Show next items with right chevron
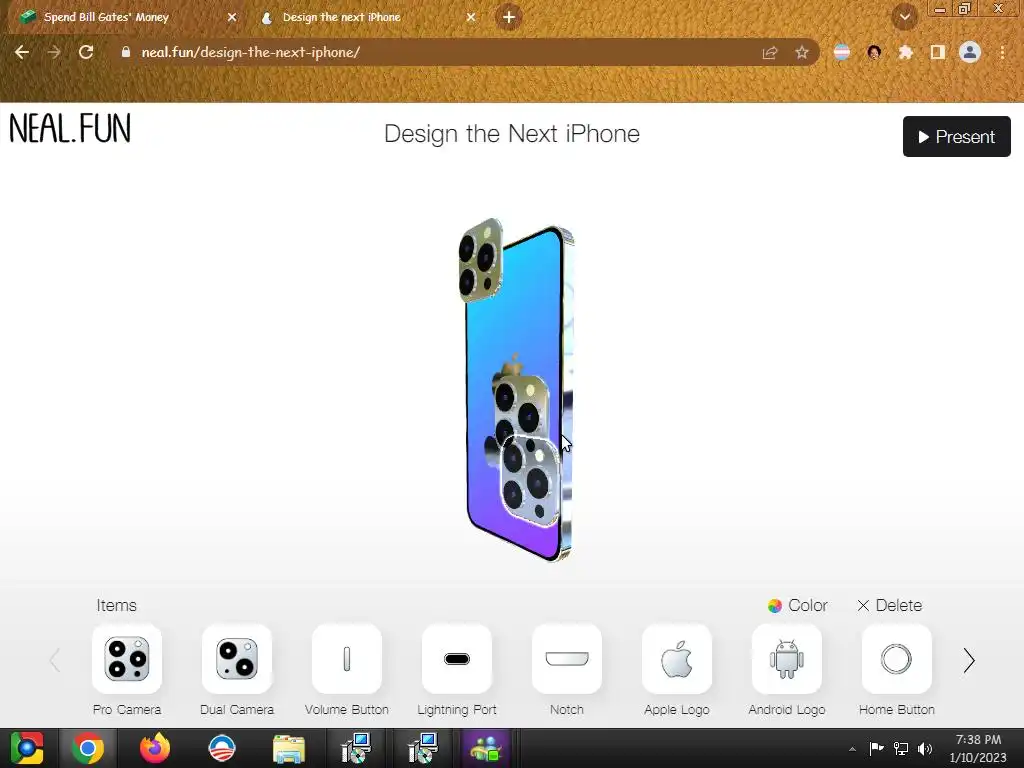The image size is (1024, 768). pyautogui.click(x=969, y=660)
